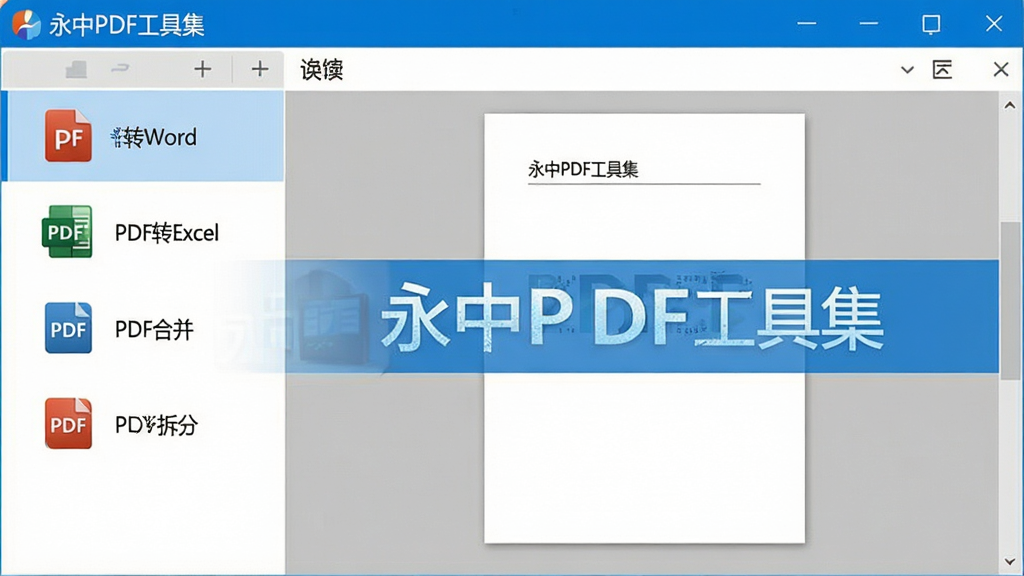Maximize the application window

(931, 24)
